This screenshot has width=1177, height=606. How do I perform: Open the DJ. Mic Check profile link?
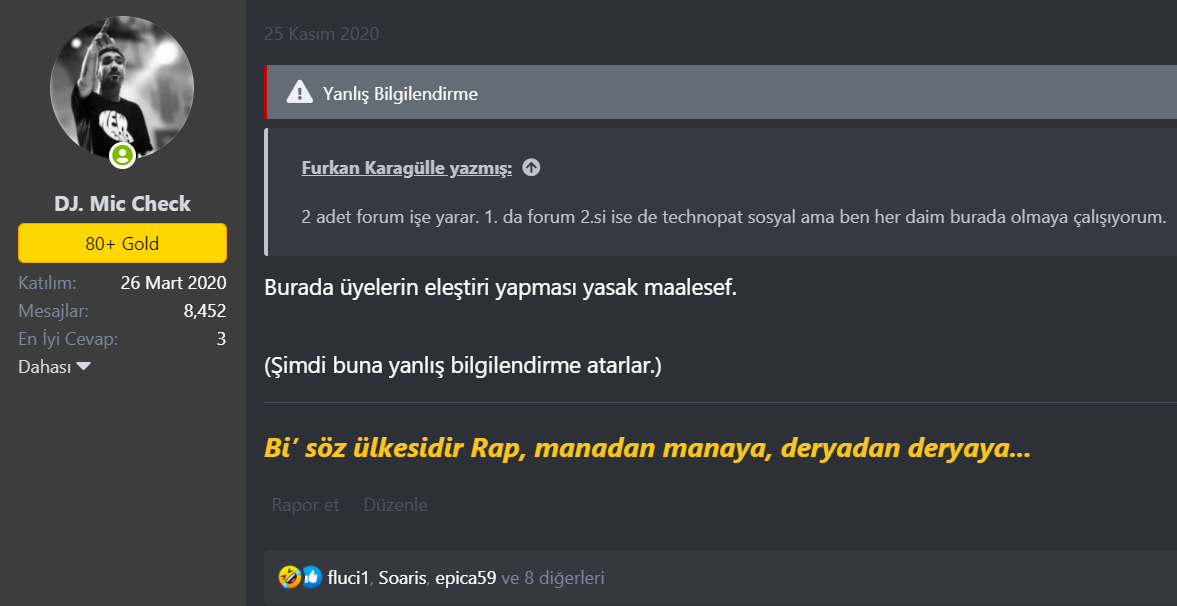[122, 204]
